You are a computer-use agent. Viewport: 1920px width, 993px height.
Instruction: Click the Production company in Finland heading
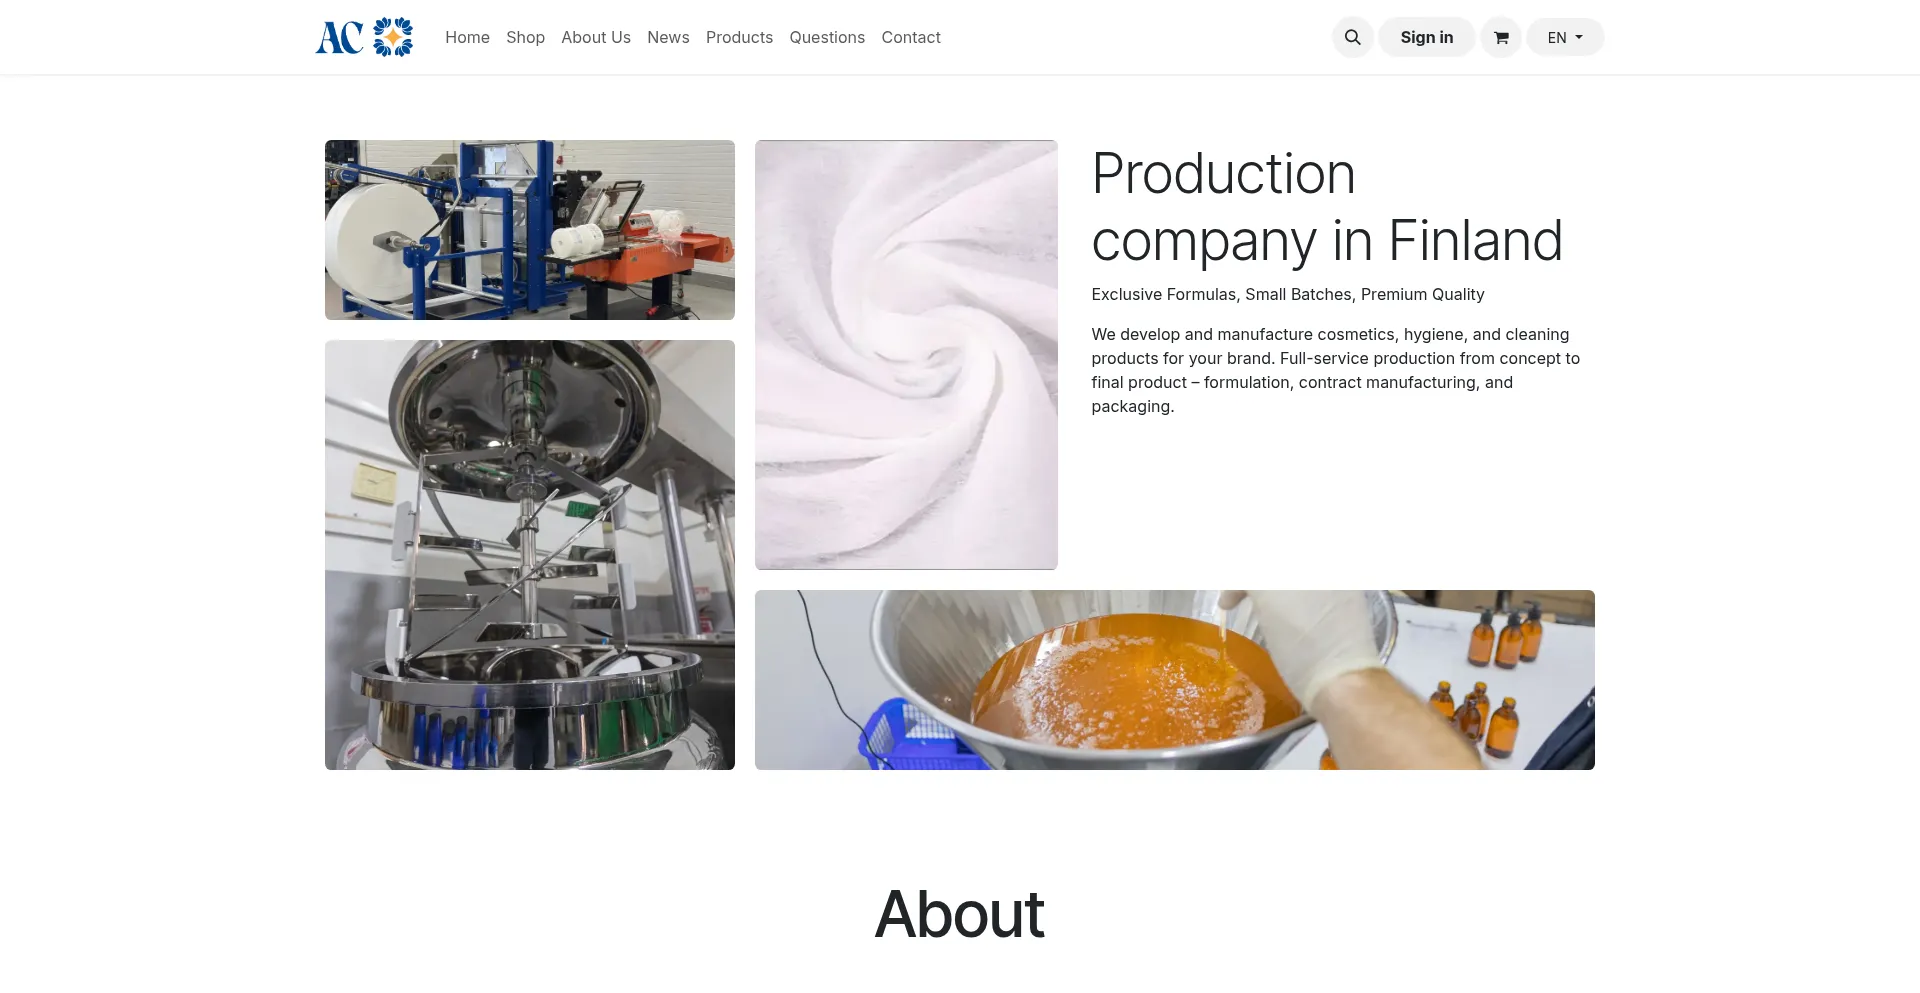point(1327,207)
